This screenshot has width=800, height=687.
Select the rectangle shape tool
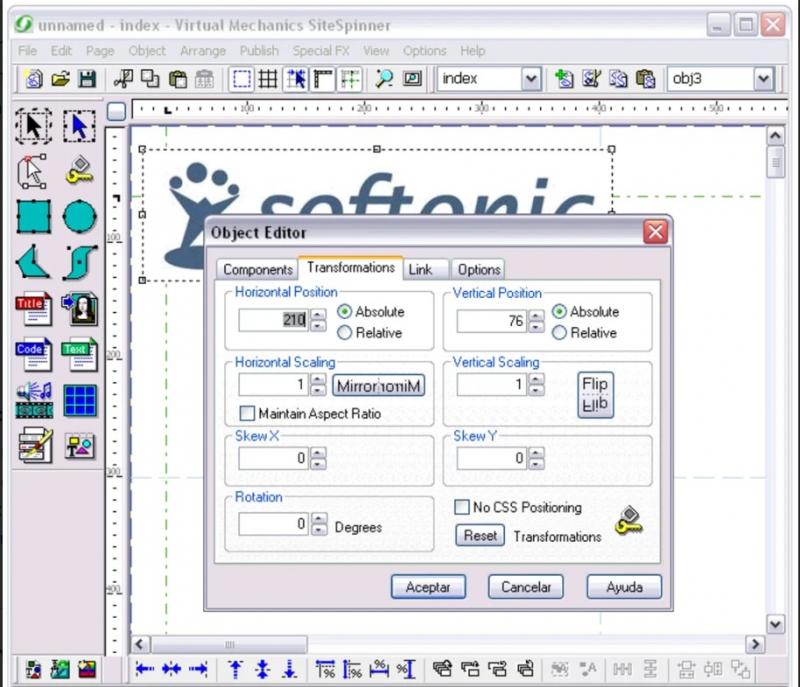pos(33,217)
